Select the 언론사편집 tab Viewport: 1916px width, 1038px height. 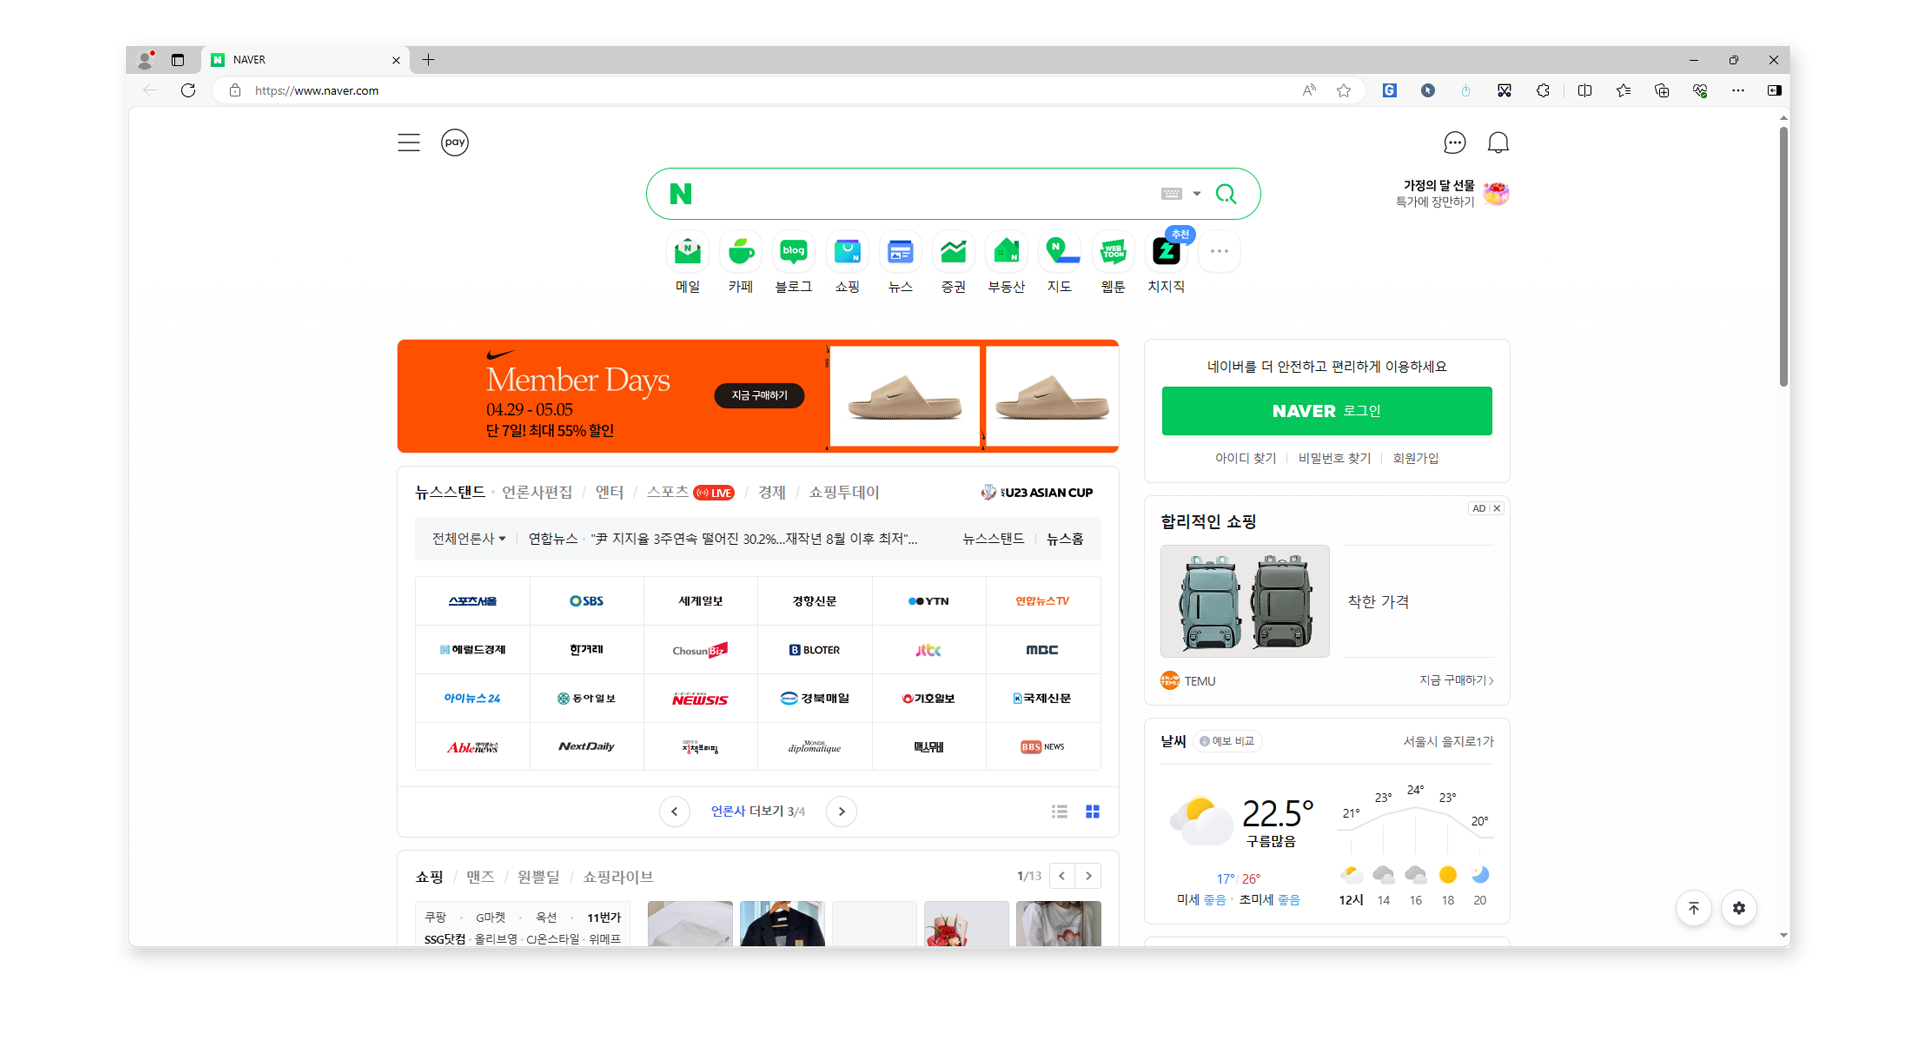click(x=537, y=492)
